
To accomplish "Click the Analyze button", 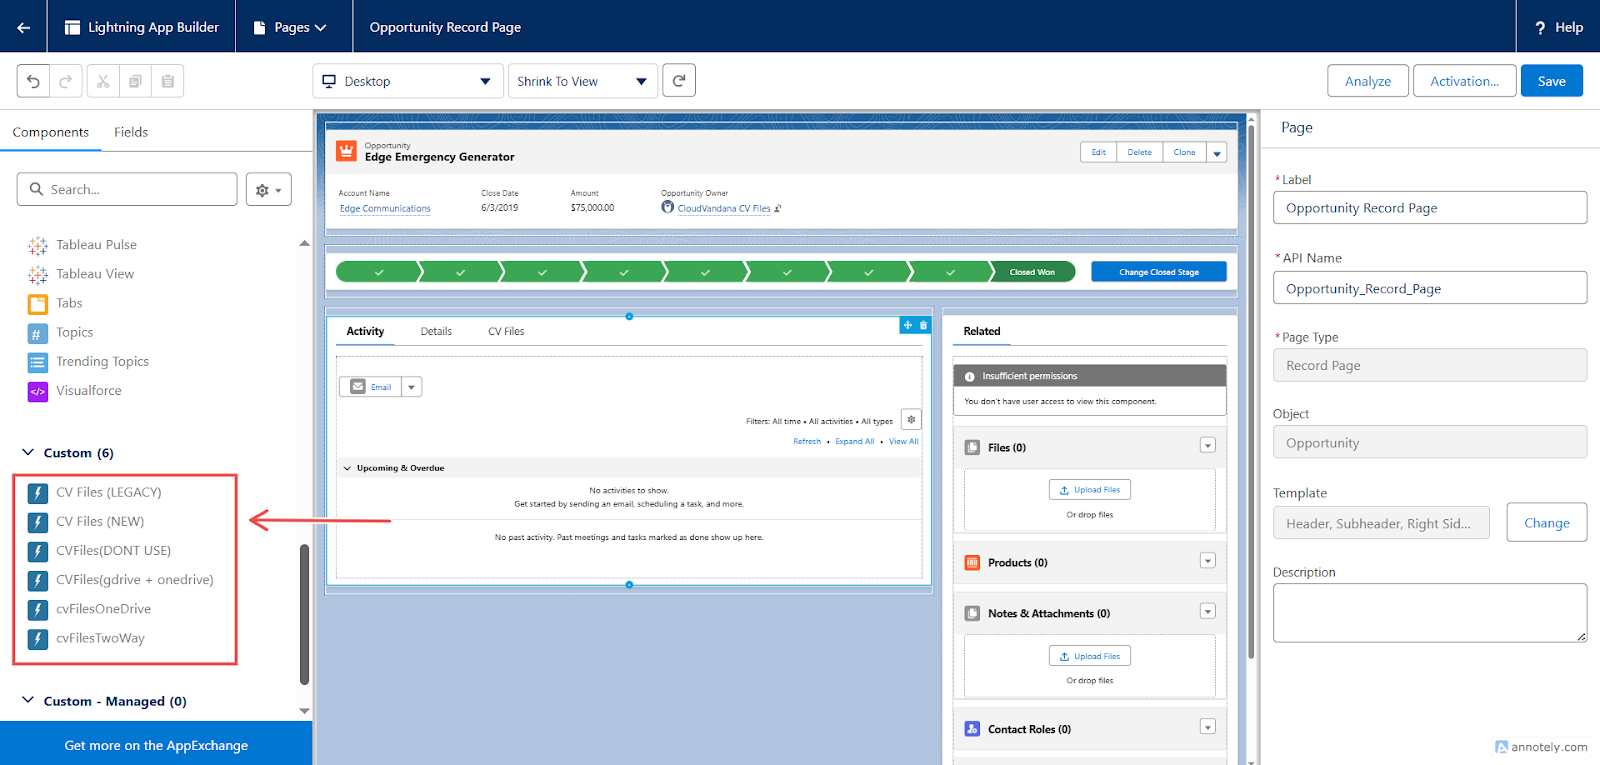I will pos(1368,81).
